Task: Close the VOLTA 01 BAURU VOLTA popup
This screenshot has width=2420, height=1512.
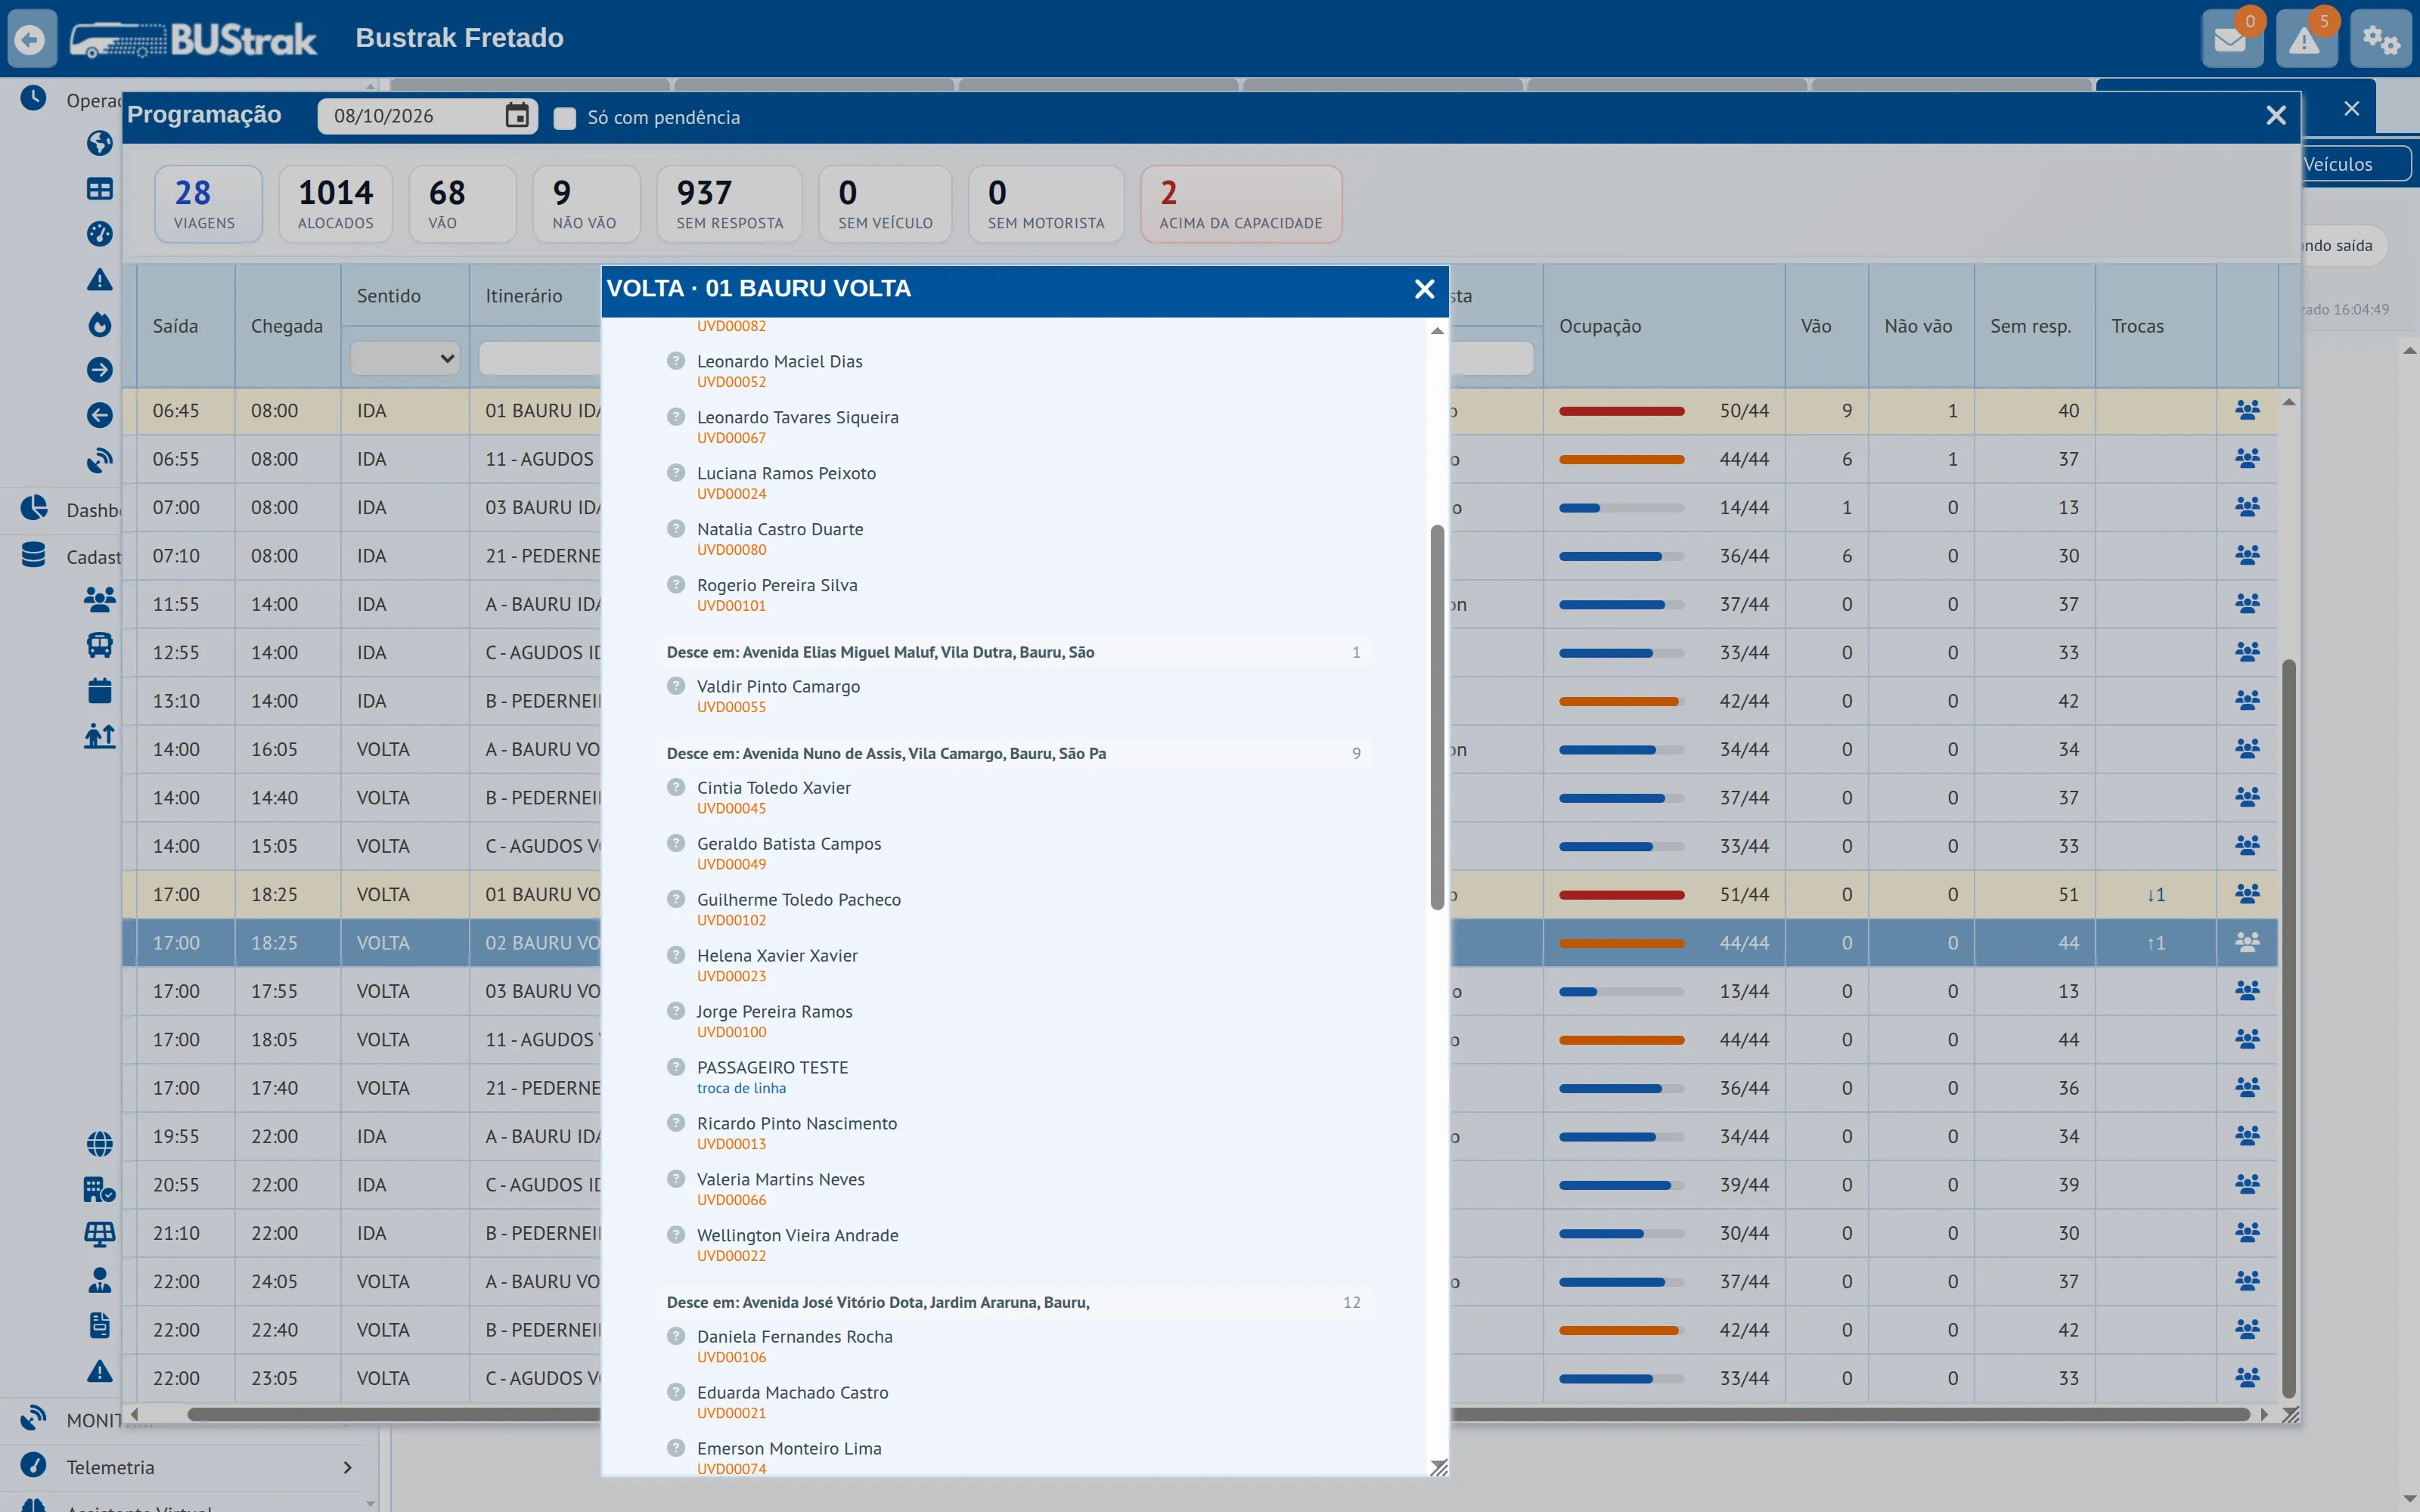Action: tap(1424, 289)
